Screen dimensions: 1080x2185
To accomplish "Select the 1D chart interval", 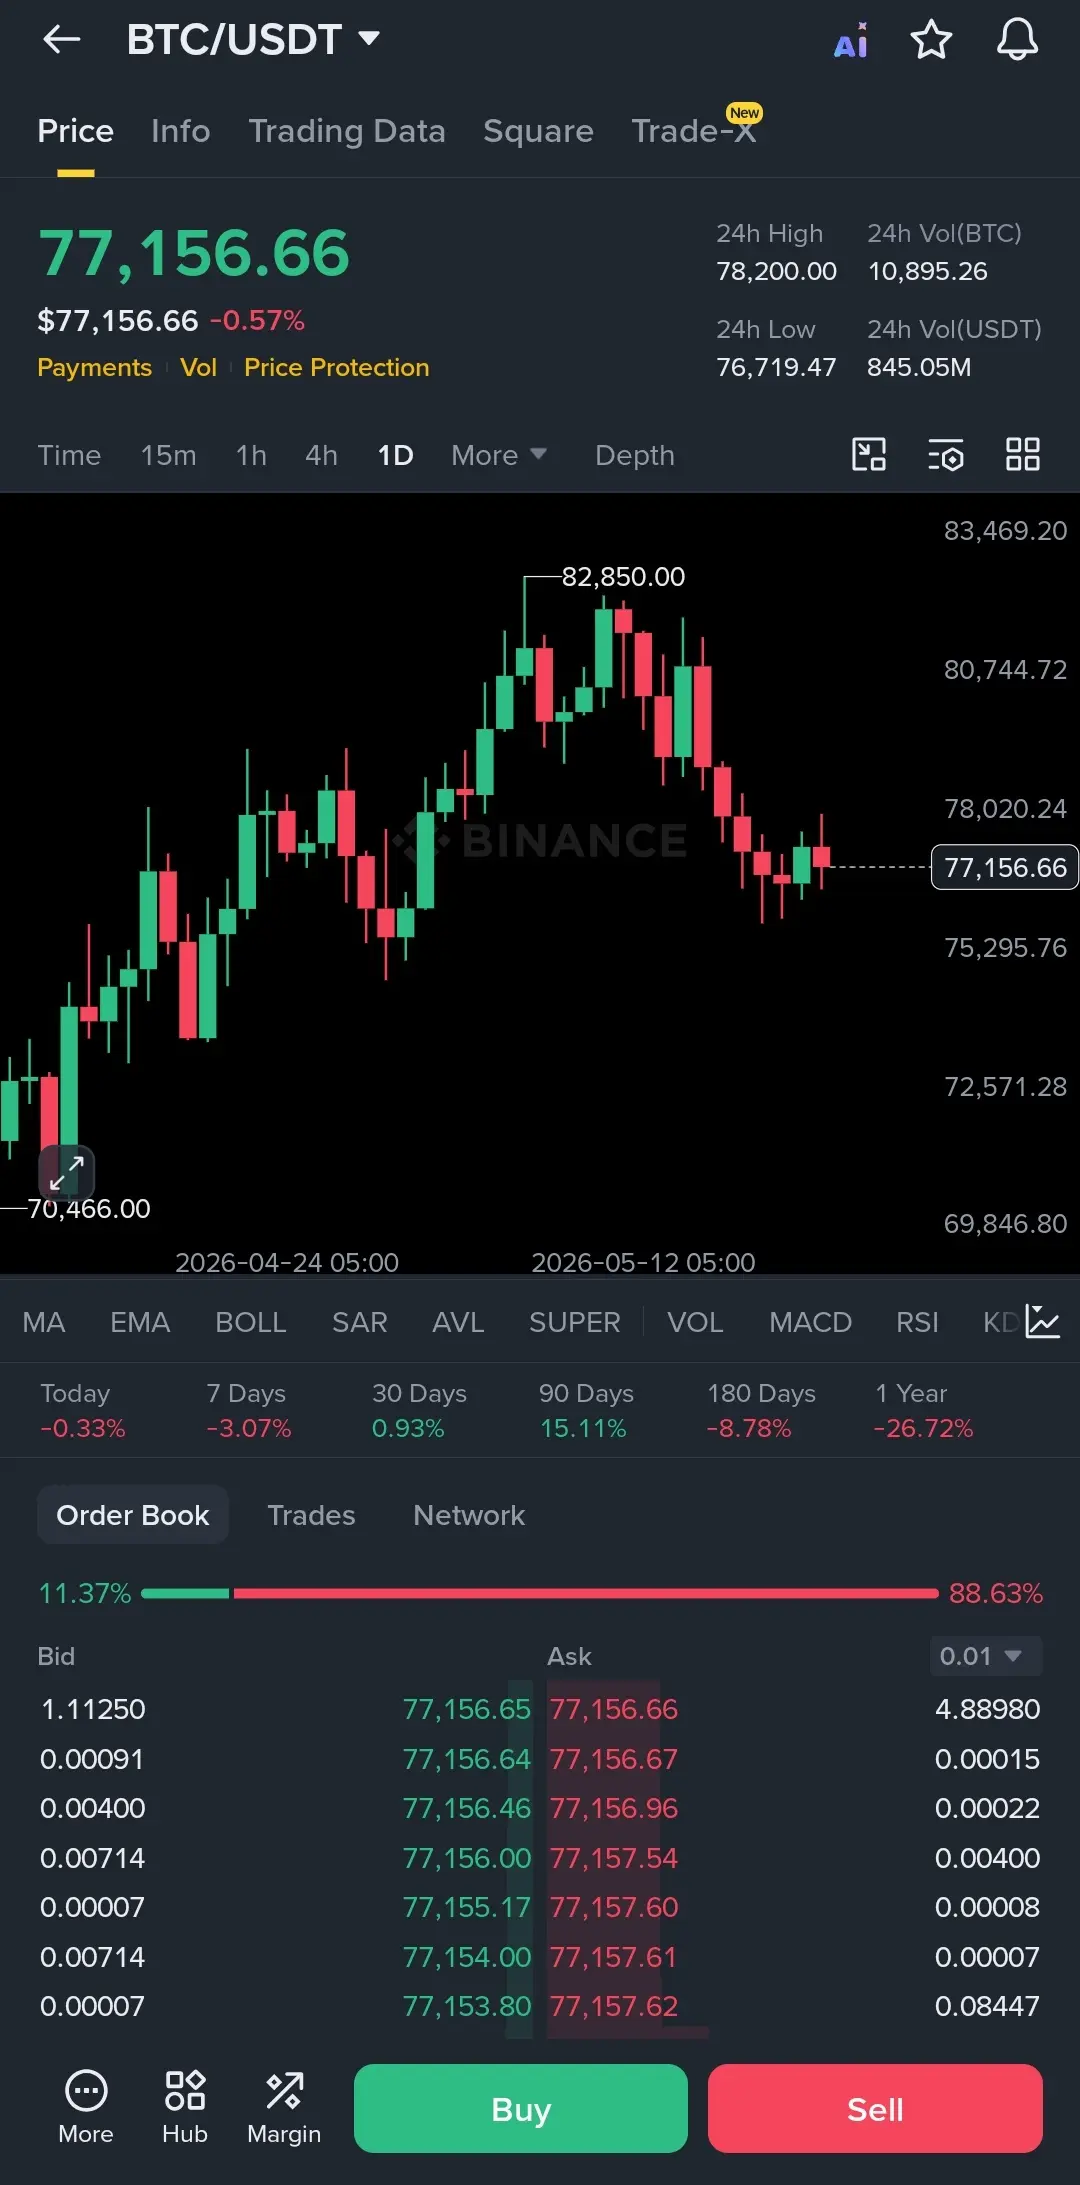I will tap(395, 455).
